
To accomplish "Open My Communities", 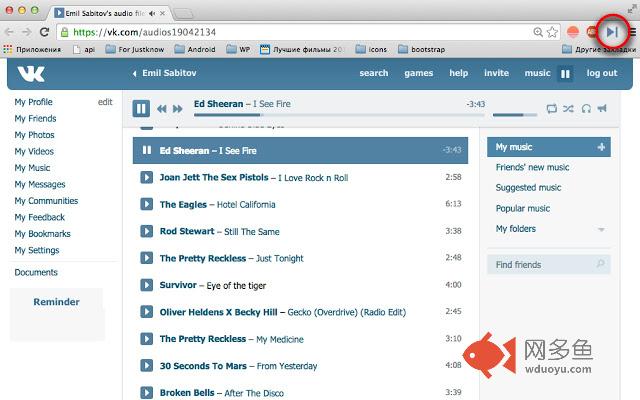I will (46, 201).
